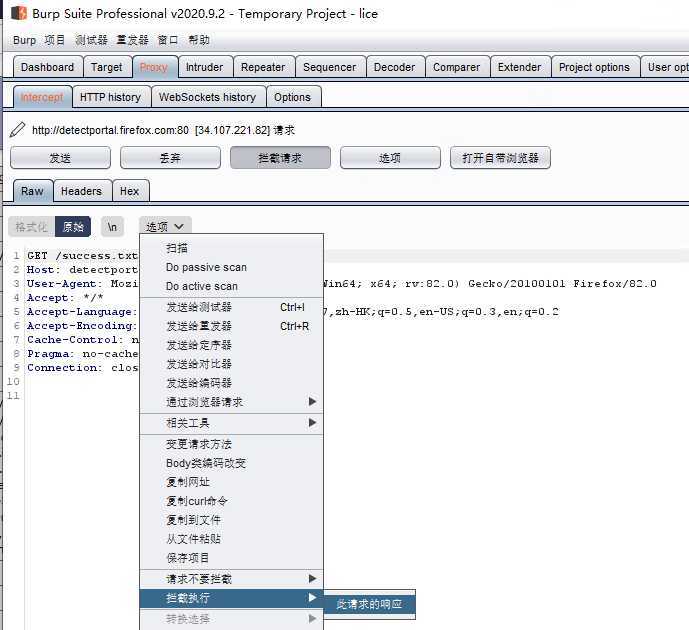Click the 选项 action button
The height and width of the screenshot is (630, 689).
coord(390,158)
